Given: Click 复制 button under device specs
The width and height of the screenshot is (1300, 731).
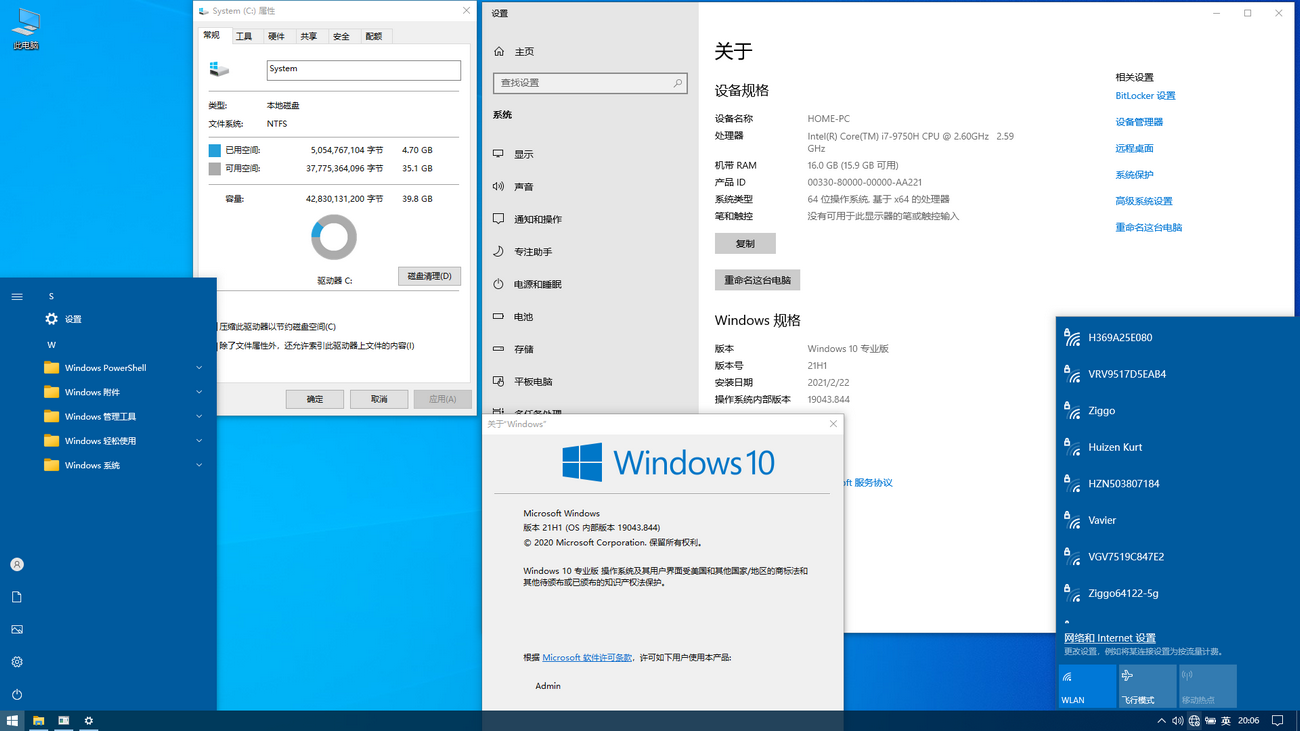Looking at the screenshot, I should [745, 243].
